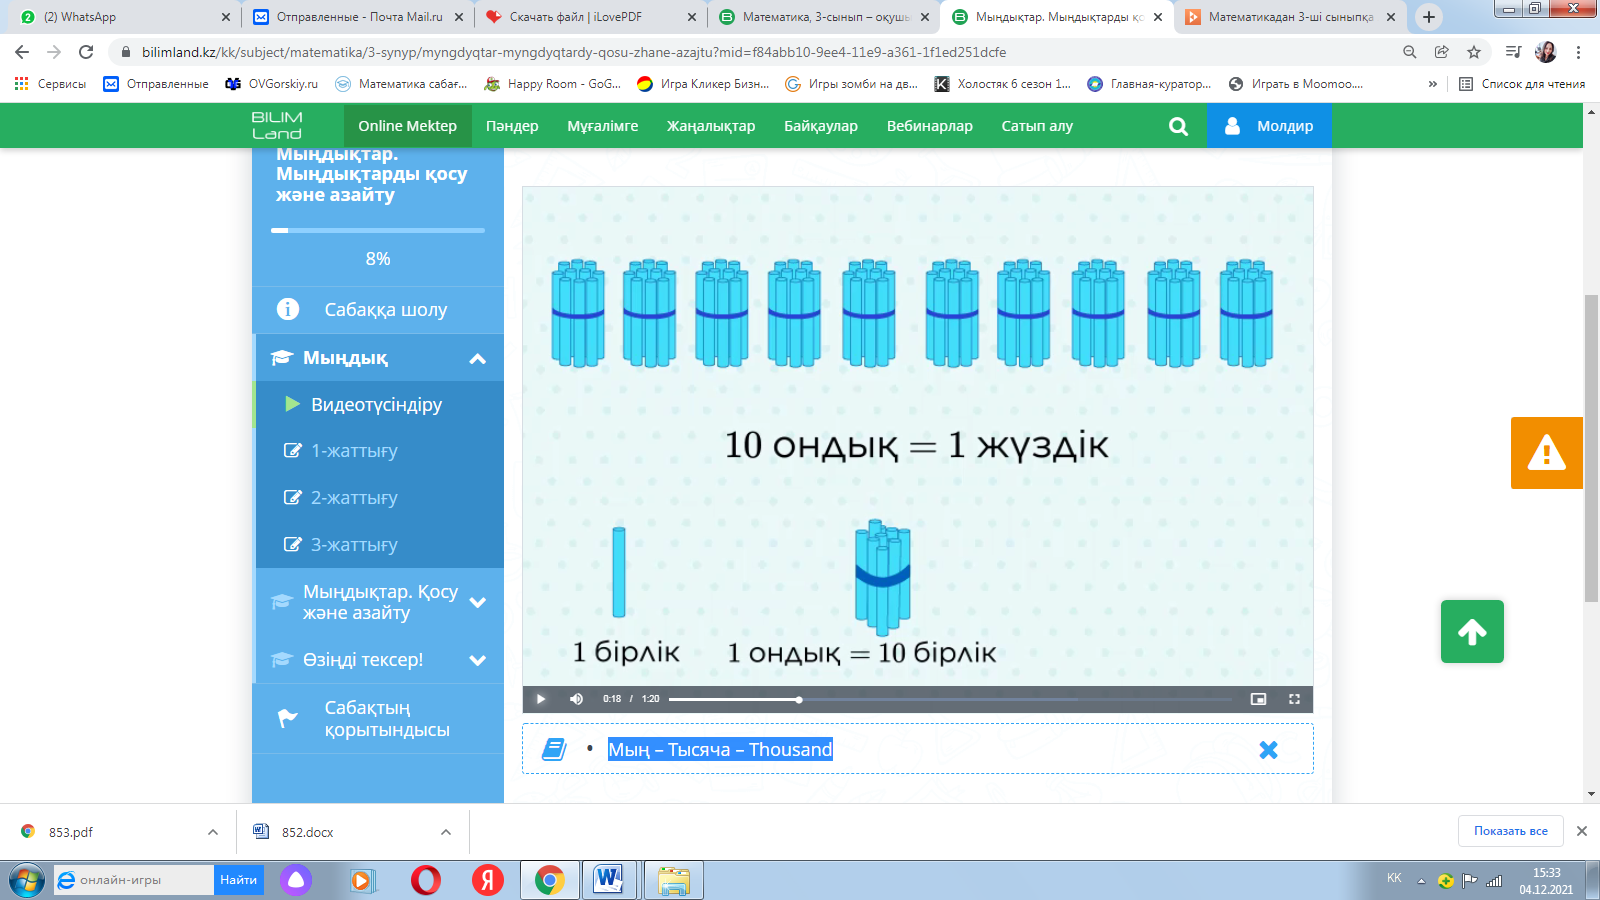The width and height of the screenshot is (1600, 900).
Task: Open the Мұғалімге menu
Action: coord(603,126)
